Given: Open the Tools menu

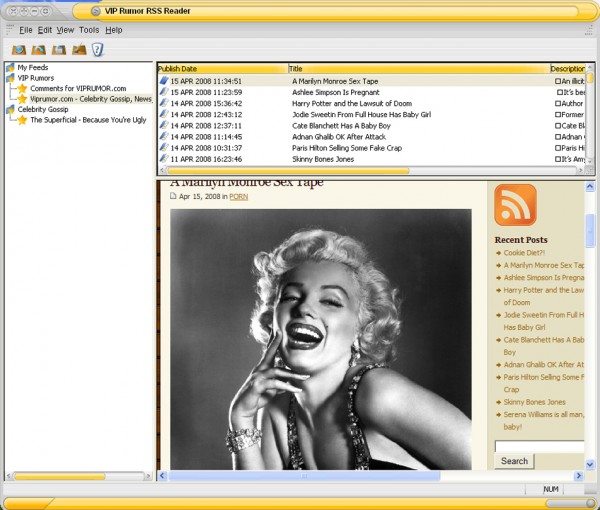Looking at the screenshot, I should [89, 30].
